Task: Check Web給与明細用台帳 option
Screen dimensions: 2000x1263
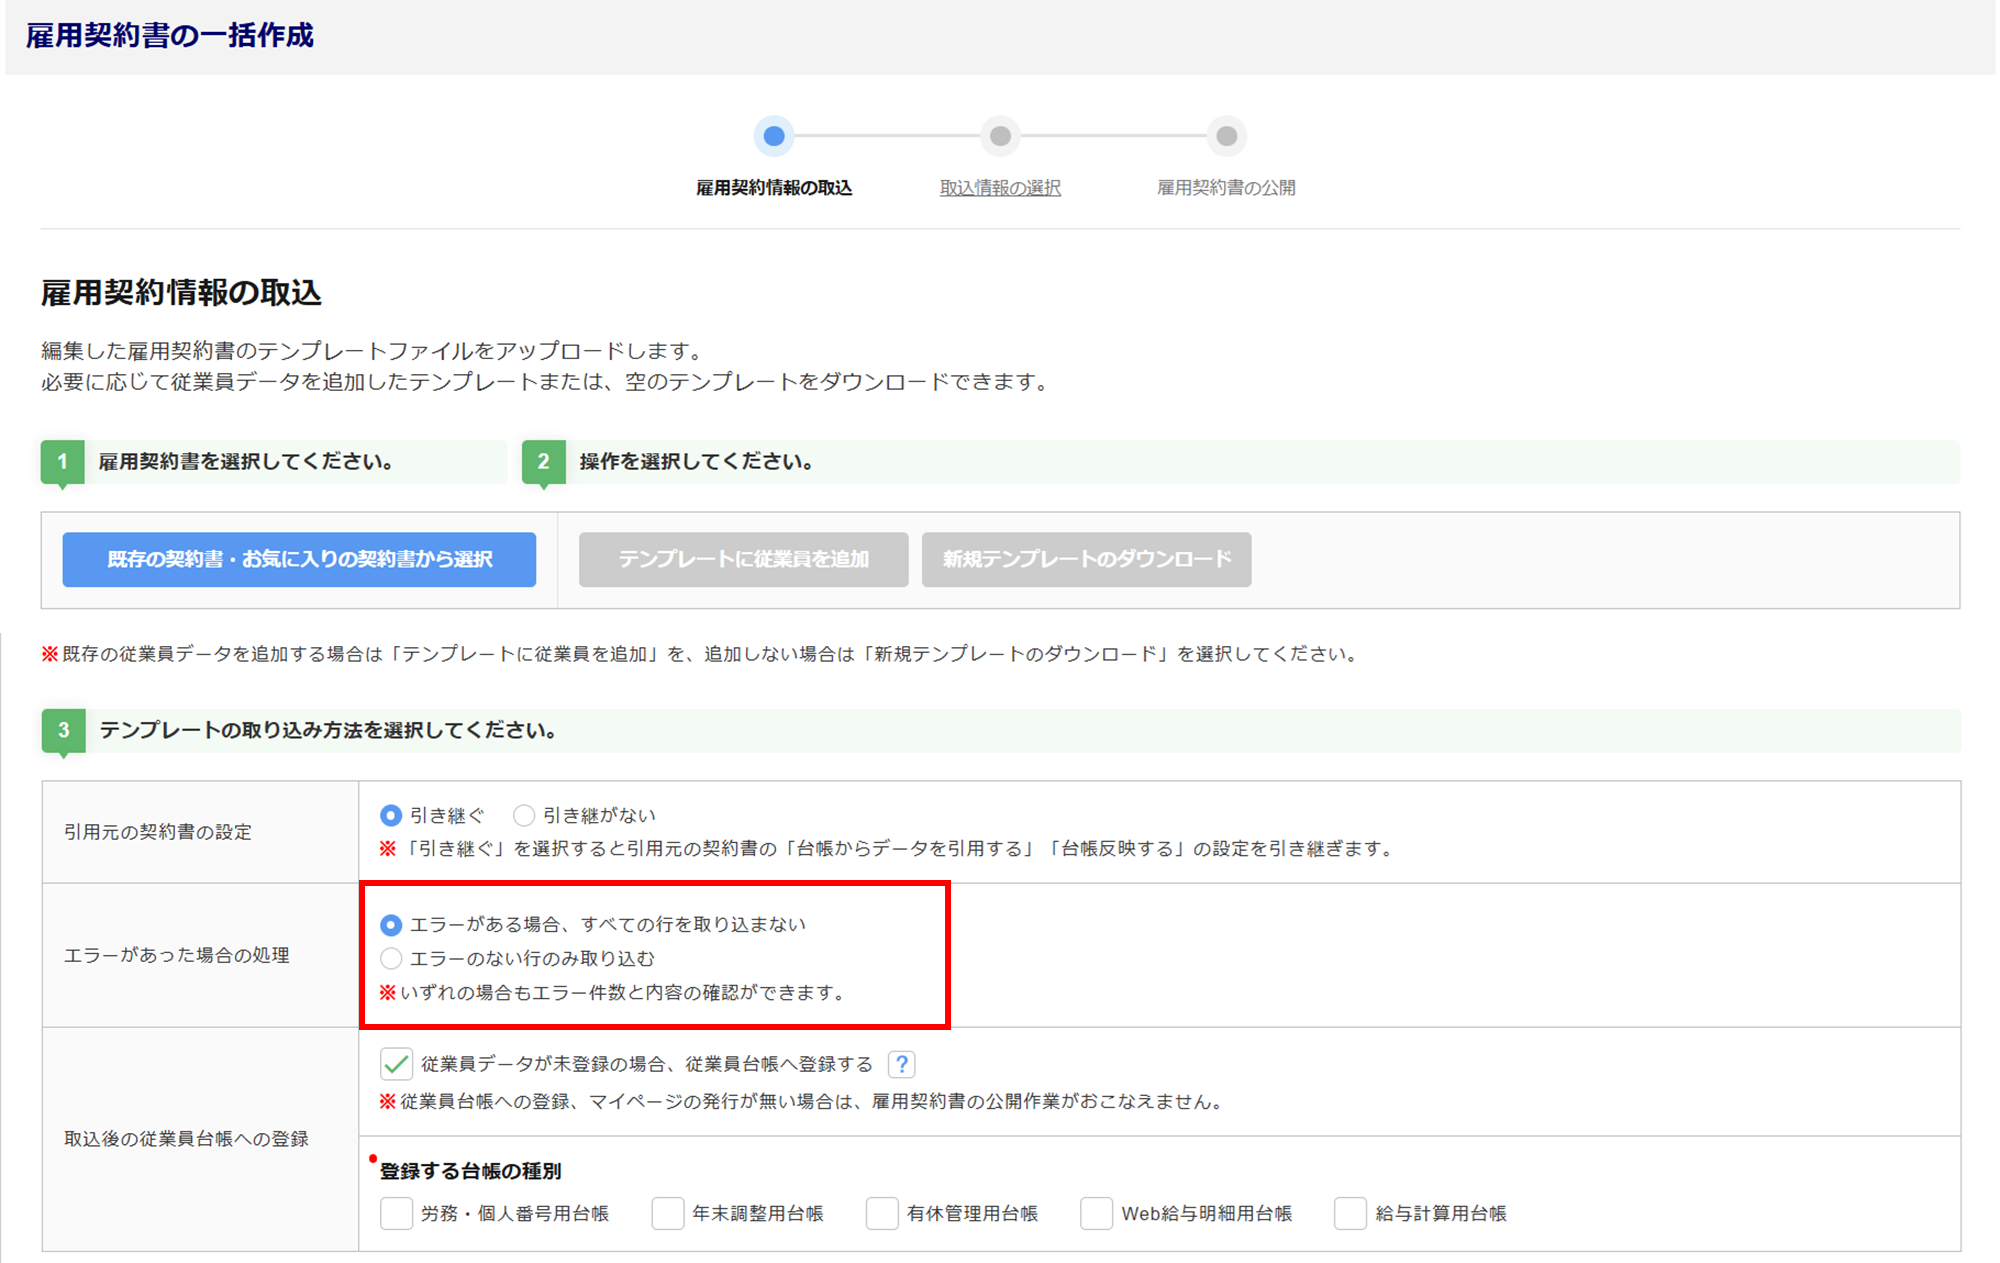Action: tap(1096, 1213)
